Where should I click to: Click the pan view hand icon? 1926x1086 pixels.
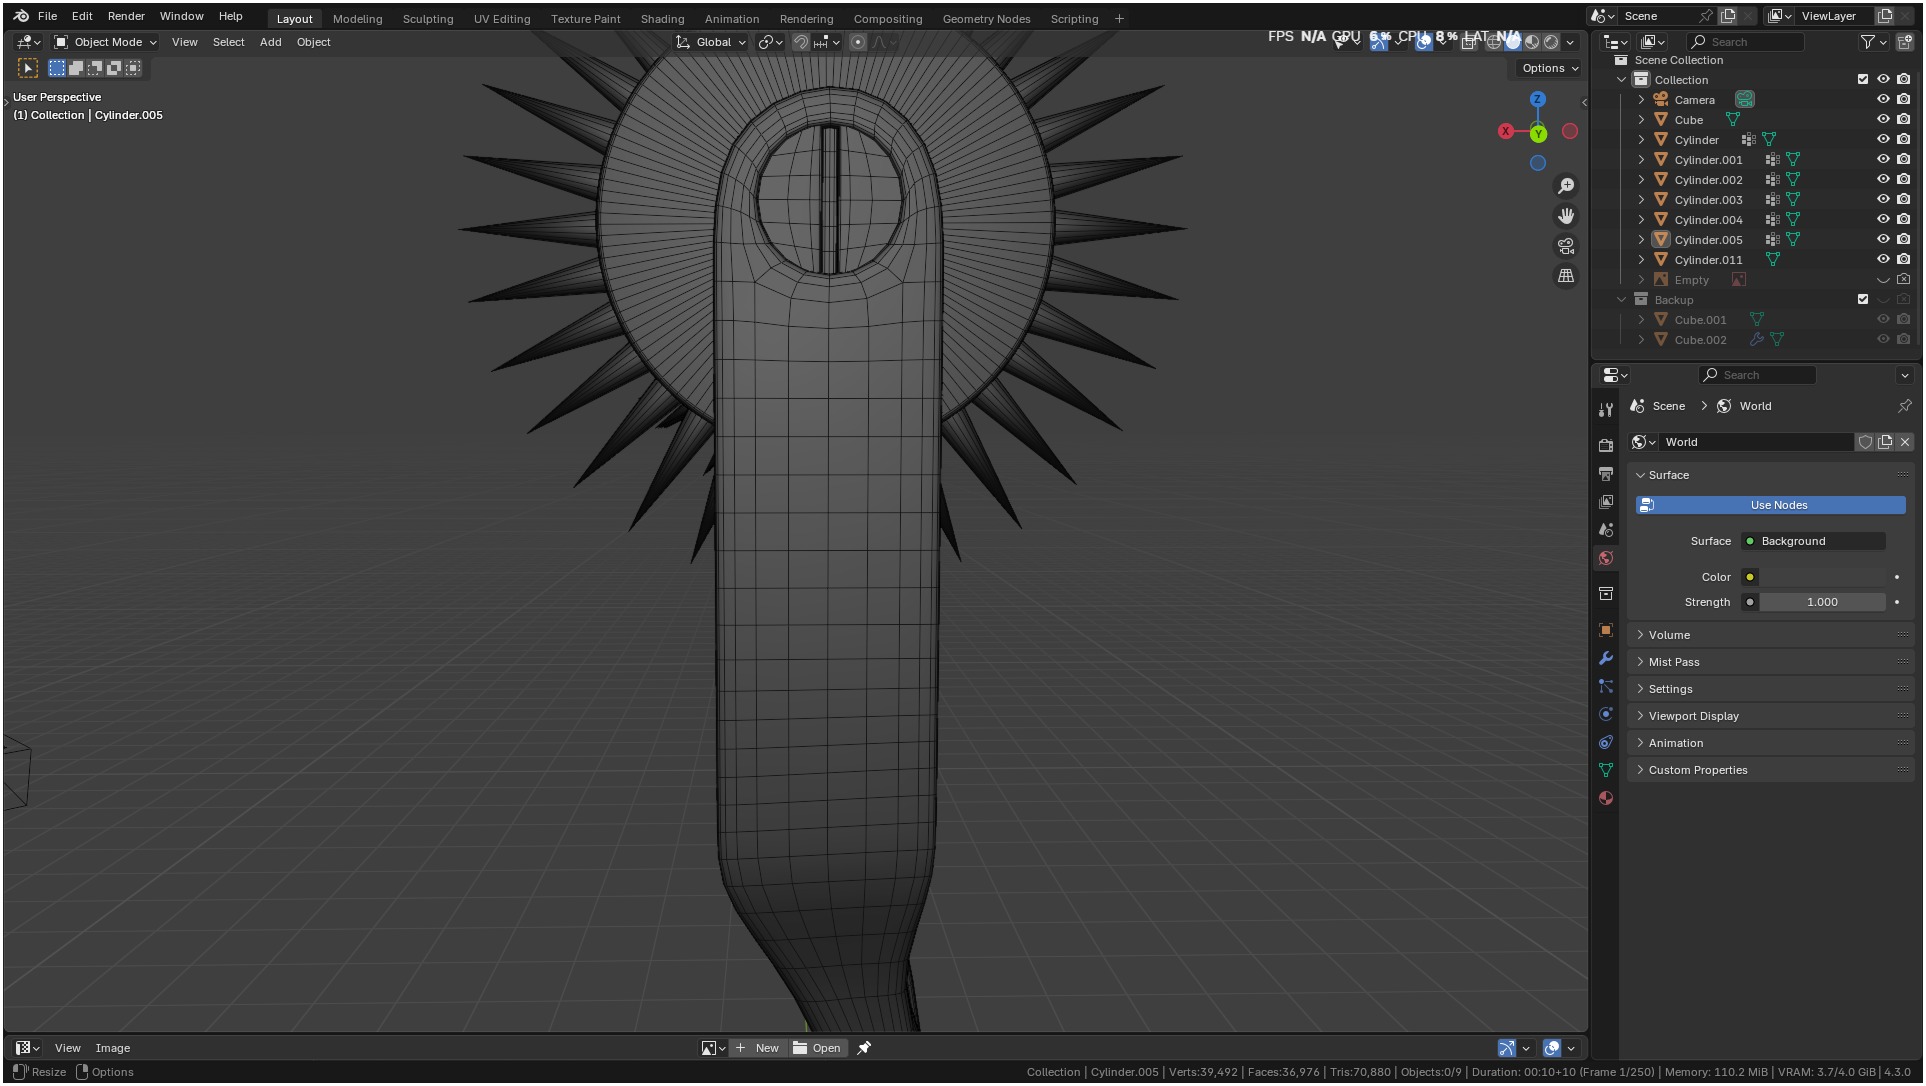[1566, 216]
